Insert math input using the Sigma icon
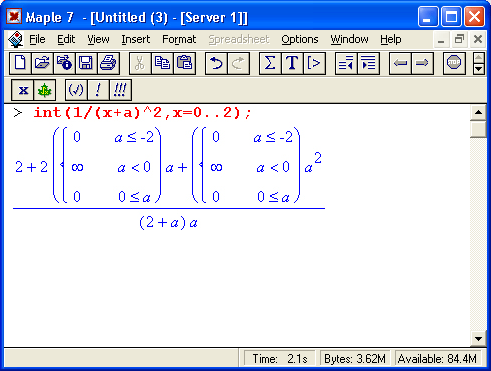 [x=270, y=63]
